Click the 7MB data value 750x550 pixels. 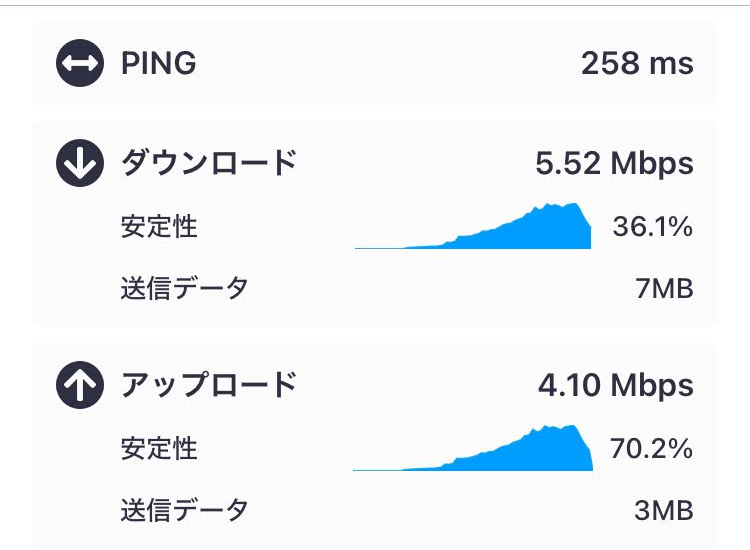tap(664, 288)
